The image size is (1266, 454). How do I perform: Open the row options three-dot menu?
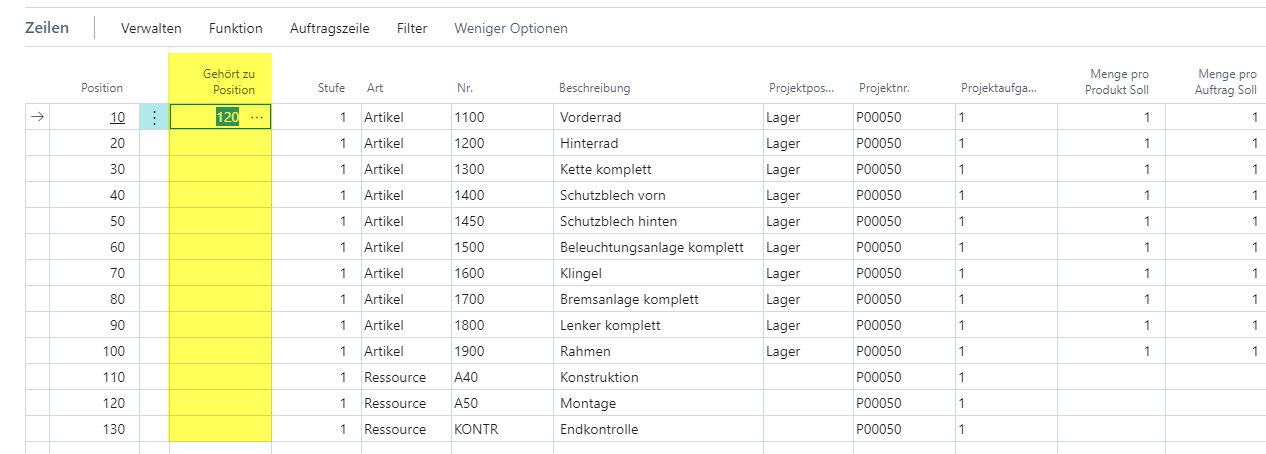[154, 117]
